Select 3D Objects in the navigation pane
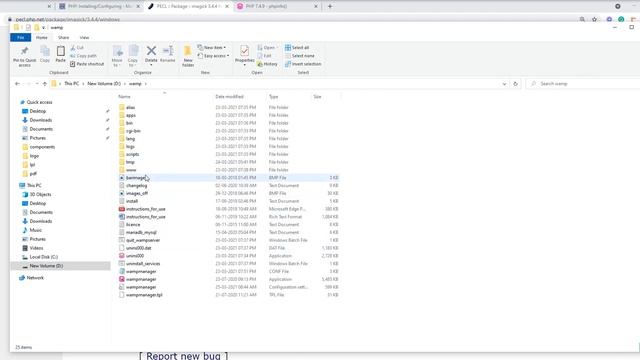 click(40, 195)
